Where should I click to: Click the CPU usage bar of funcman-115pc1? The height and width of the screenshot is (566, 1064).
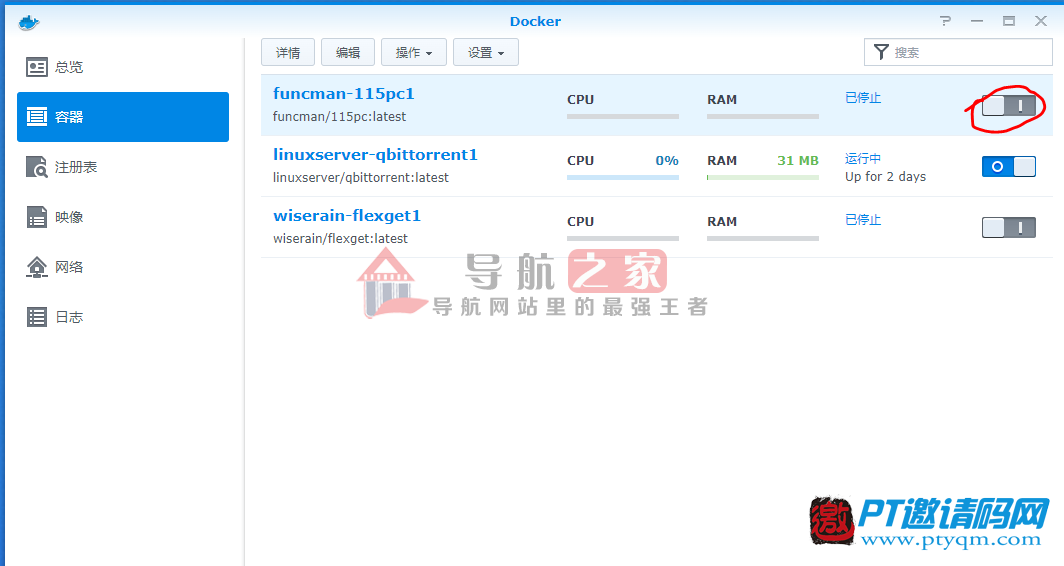pyautogui.click(x=623, y=117)
